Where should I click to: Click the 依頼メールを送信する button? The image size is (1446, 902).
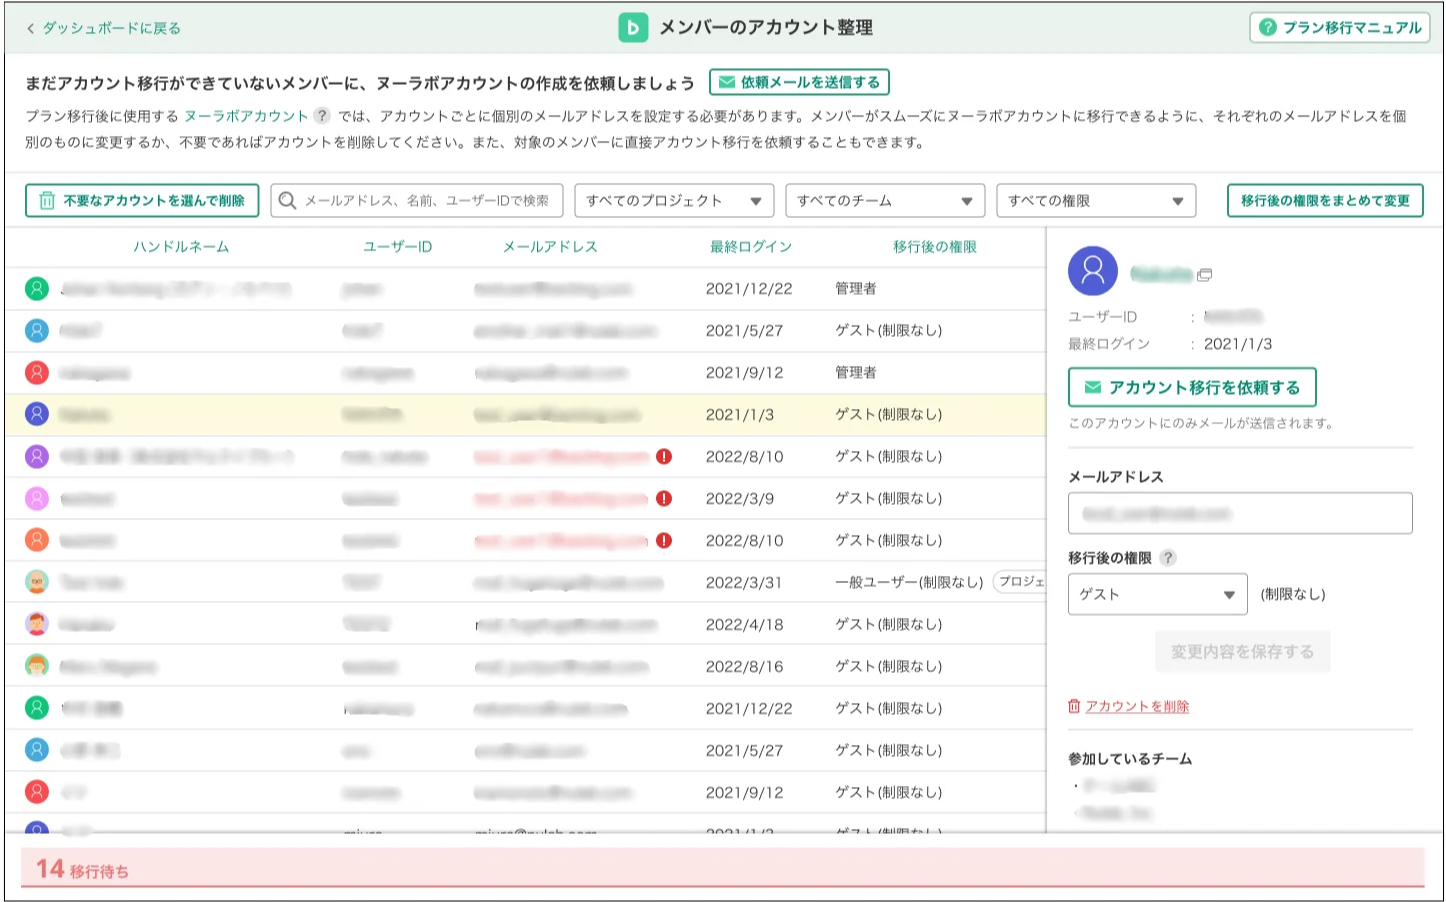click(799, 82)
